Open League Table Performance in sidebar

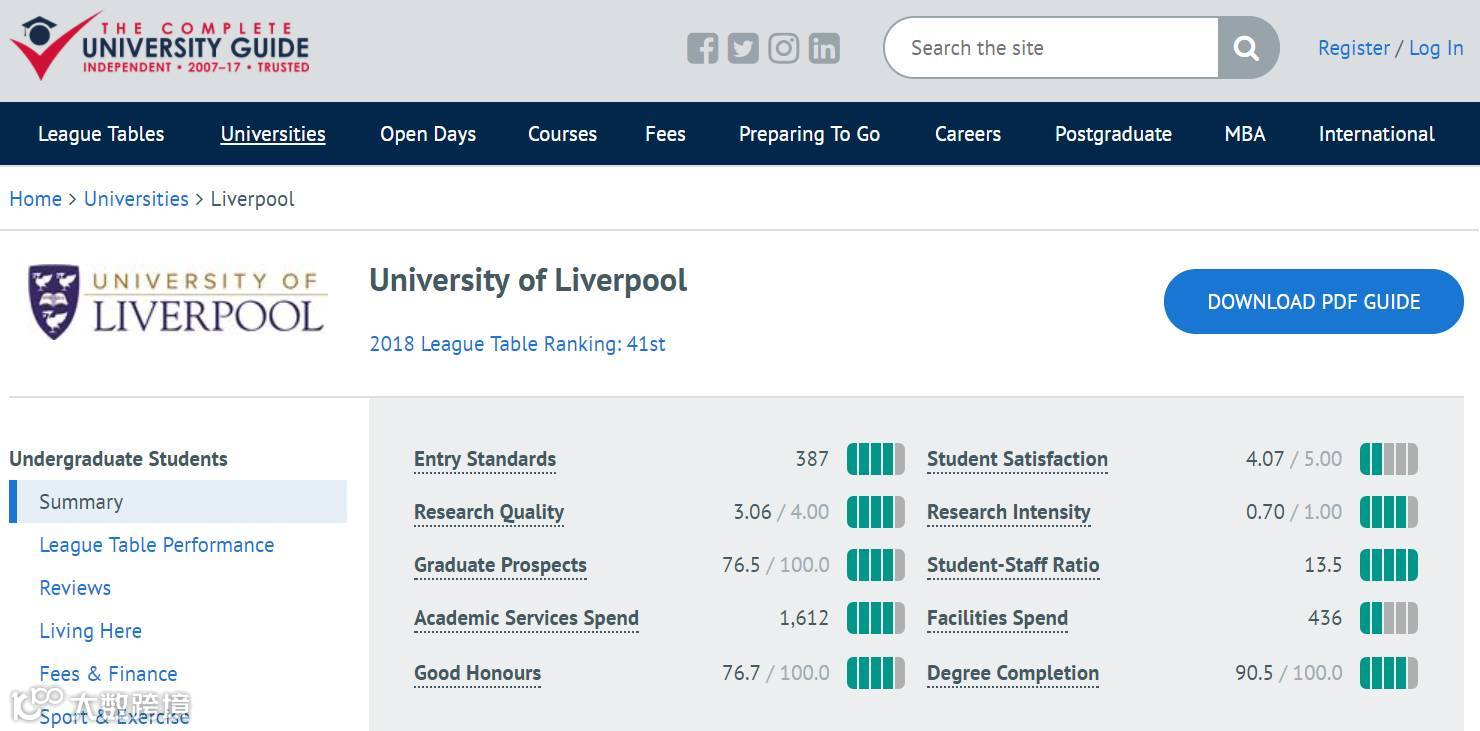coord(156,545)
